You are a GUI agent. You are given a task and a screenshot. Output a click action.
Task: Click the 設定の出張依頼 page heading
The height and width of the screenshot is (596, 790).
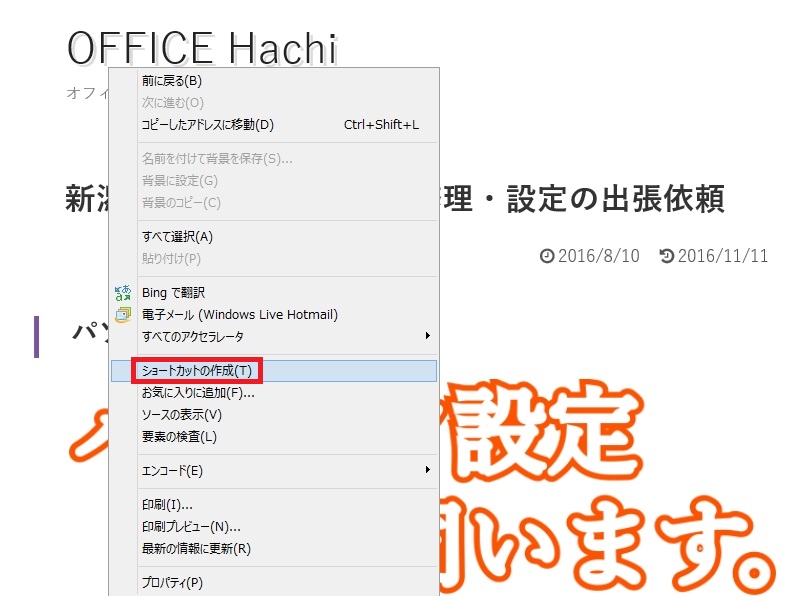[616, 198]
